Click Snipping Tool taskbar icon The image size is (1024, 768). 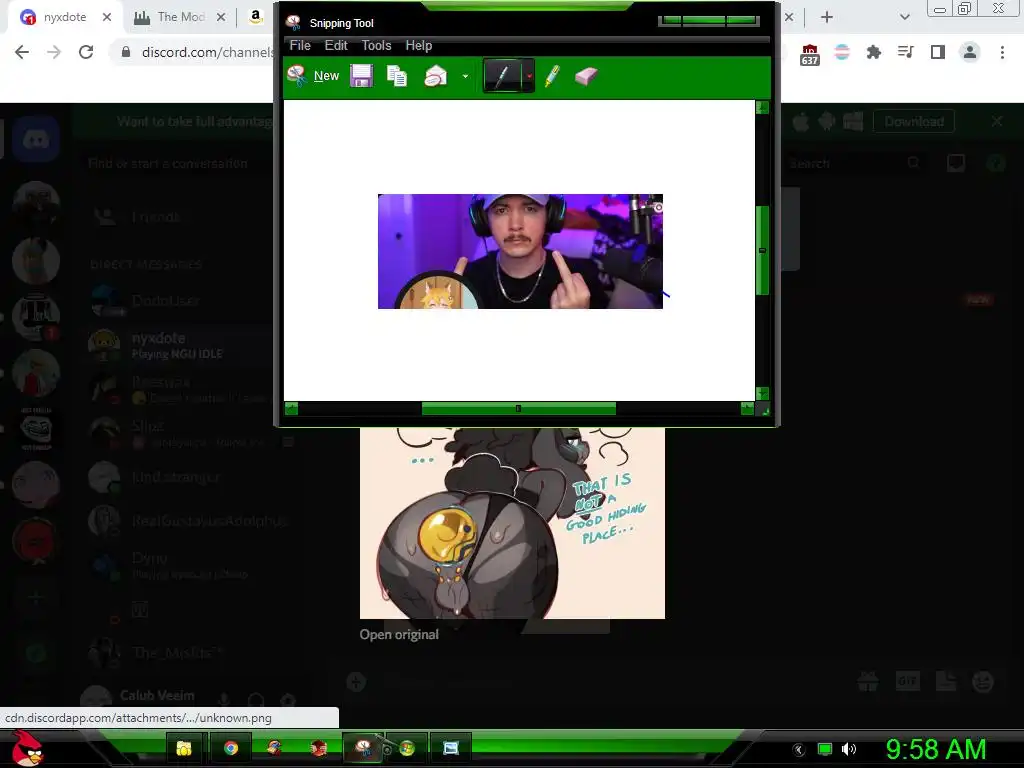click(362, 747)
